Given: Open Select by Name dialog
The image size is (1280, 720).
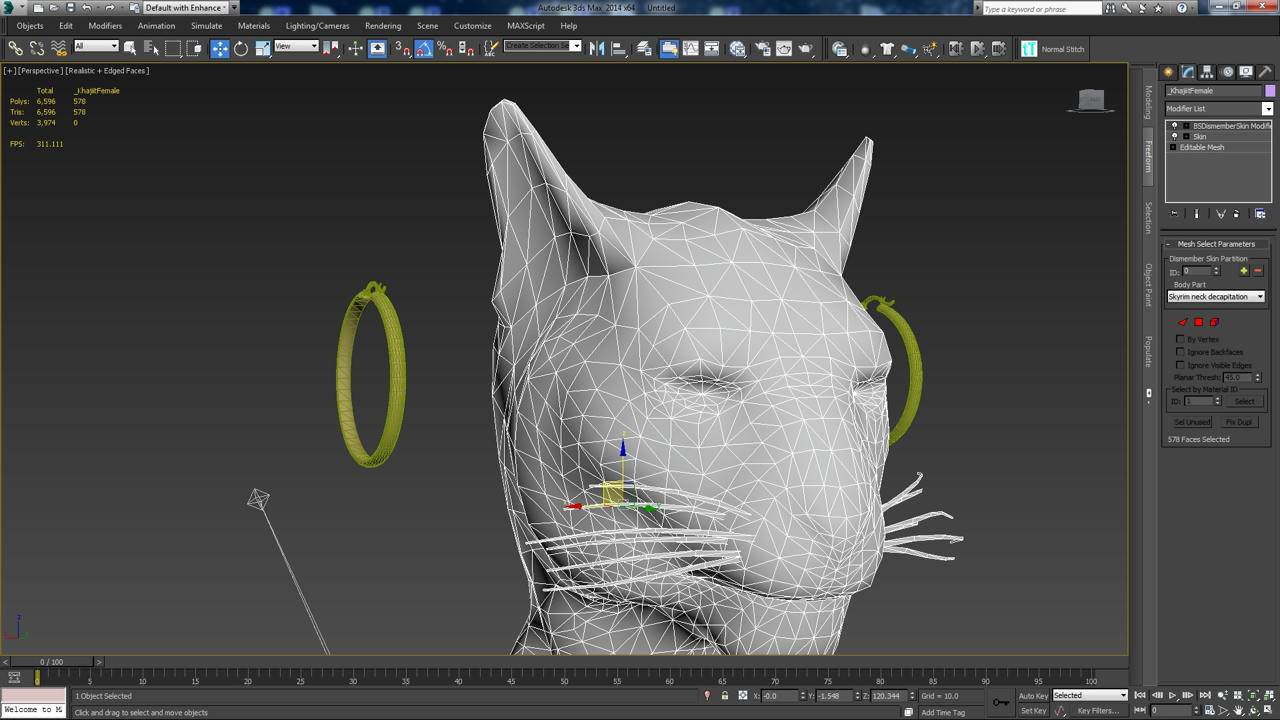Looking at the screenshot, I should coord(151,48).
